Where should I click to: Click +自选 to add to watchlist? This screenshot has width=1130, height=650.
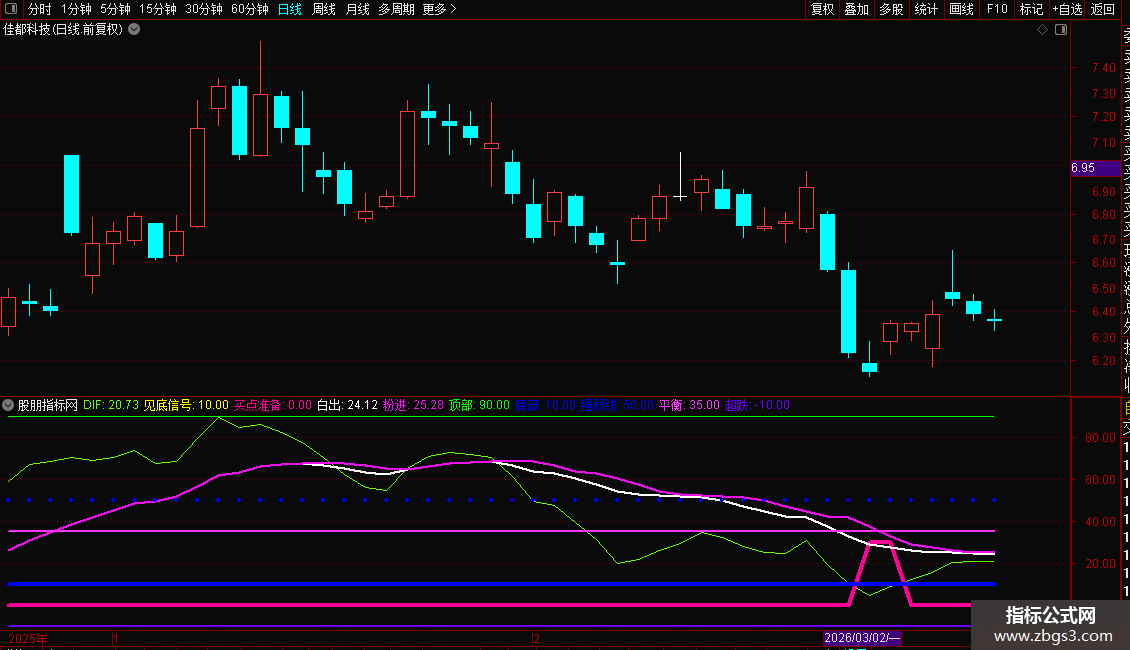[1067, 9]
